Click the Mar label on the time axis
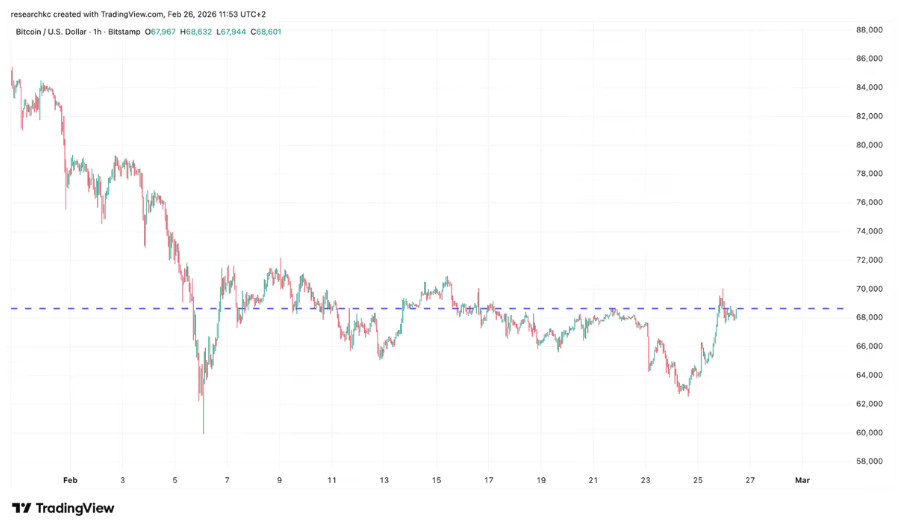The image size is (898, 520). 801,480
